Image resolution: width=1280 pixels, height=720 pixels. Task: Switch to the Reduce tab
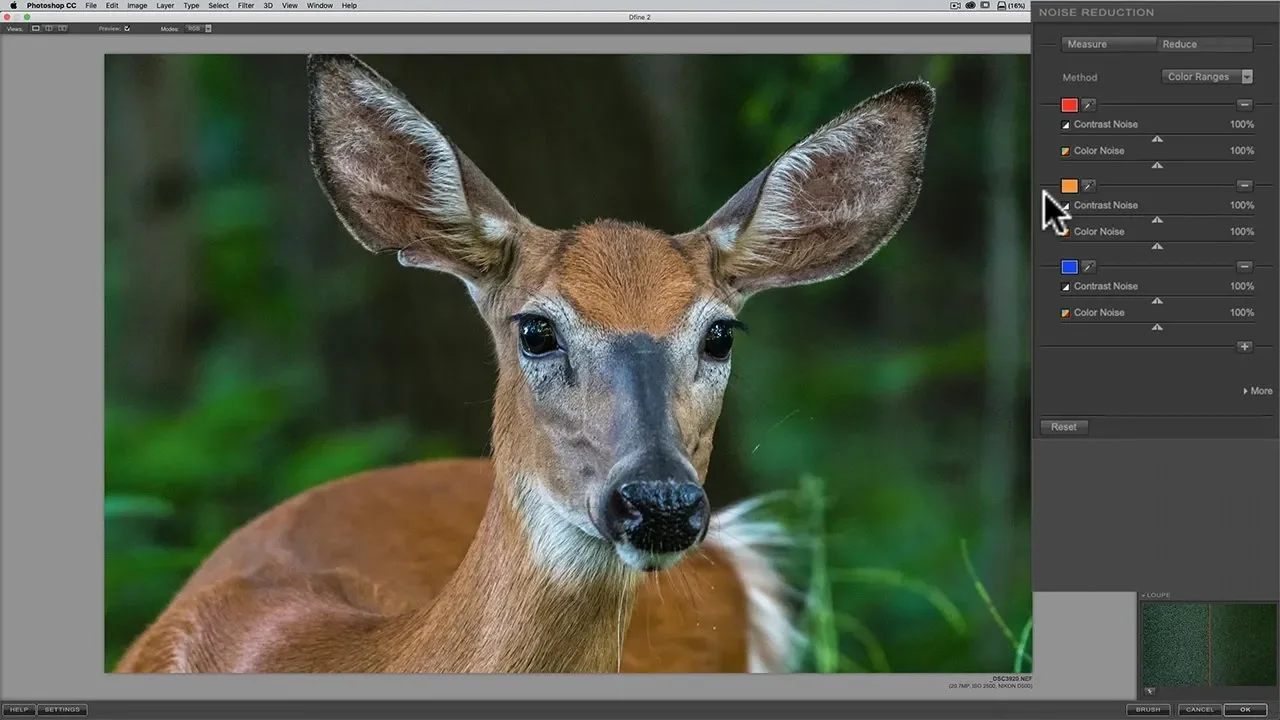coord(1204,44)
